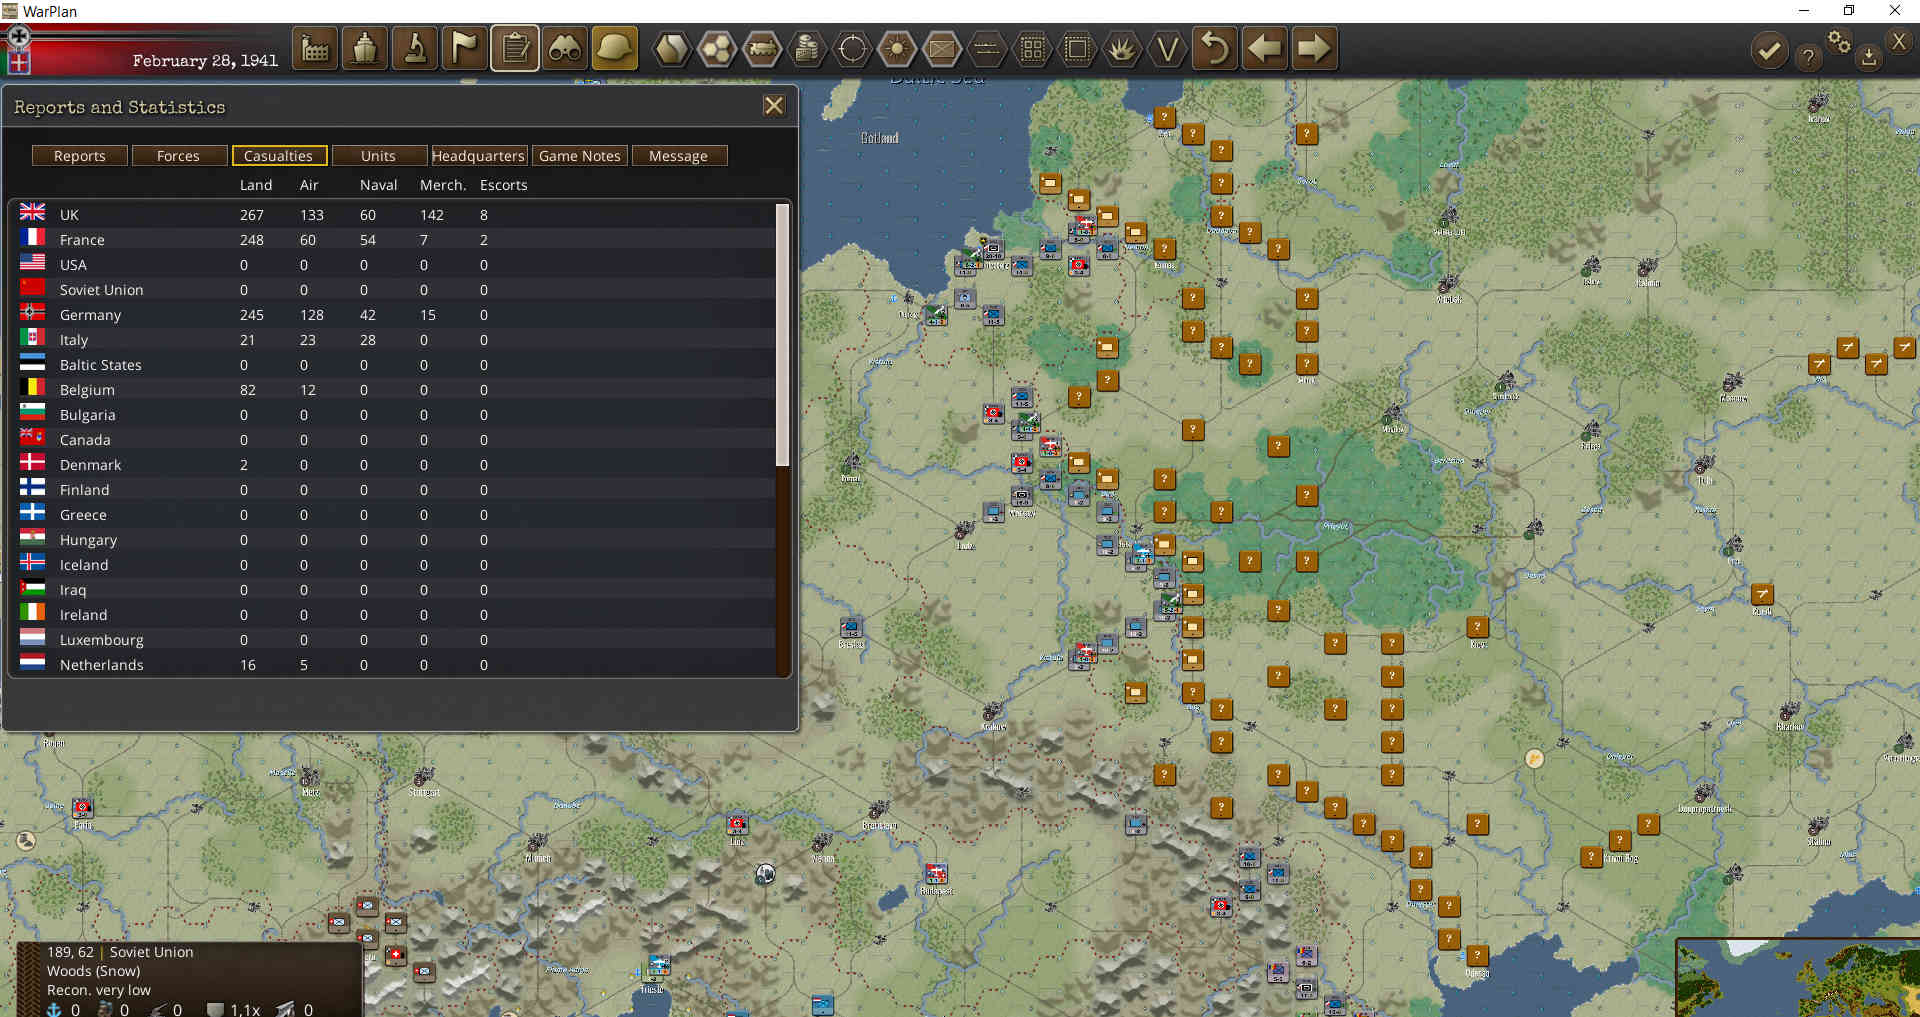Image resolution: width=1920 pixels, height=1017 pixels.
Task: Select the Italy casualties row
Action: pyautogui.click(x=395, y=340)
